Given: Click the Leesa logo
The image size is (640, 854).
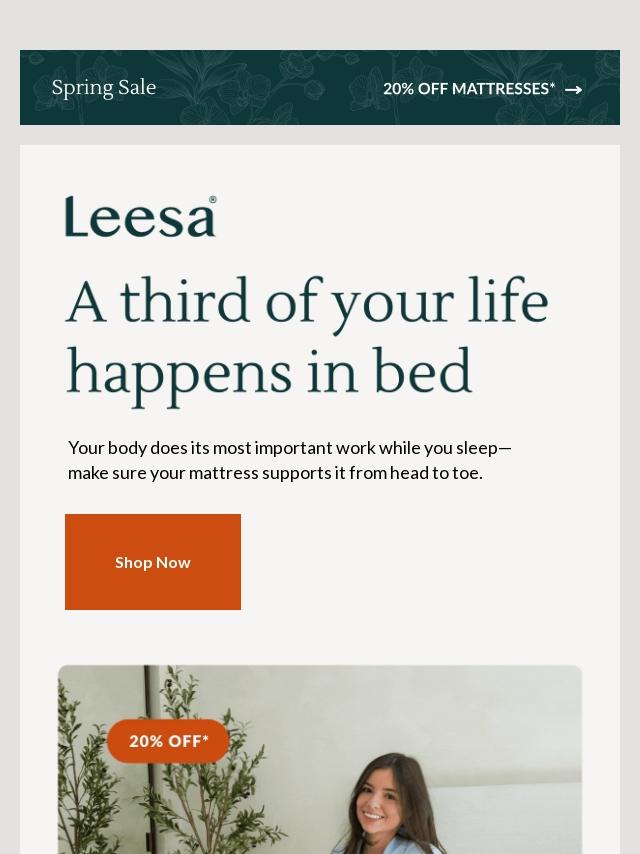Looking at the screenshot, I should (x=139, y=217).
